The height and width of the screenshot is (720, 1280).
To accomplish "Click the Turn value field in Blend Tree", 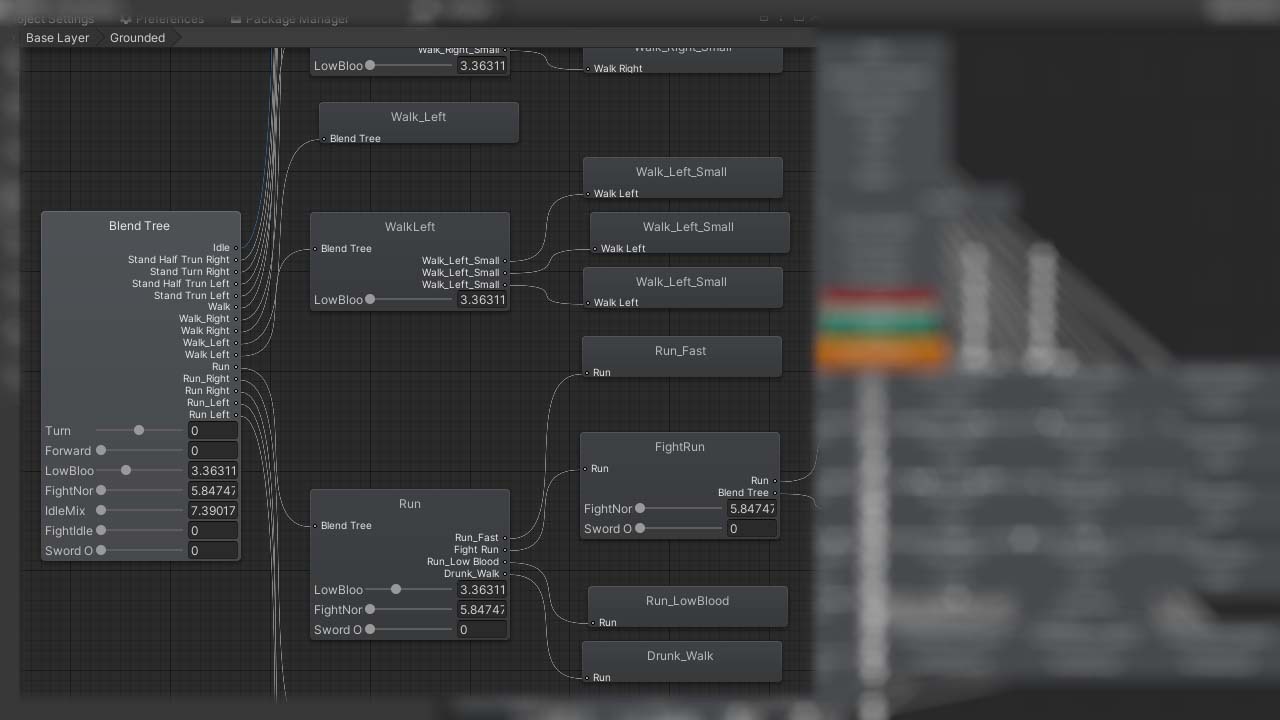I will click(x=213, y=431).
